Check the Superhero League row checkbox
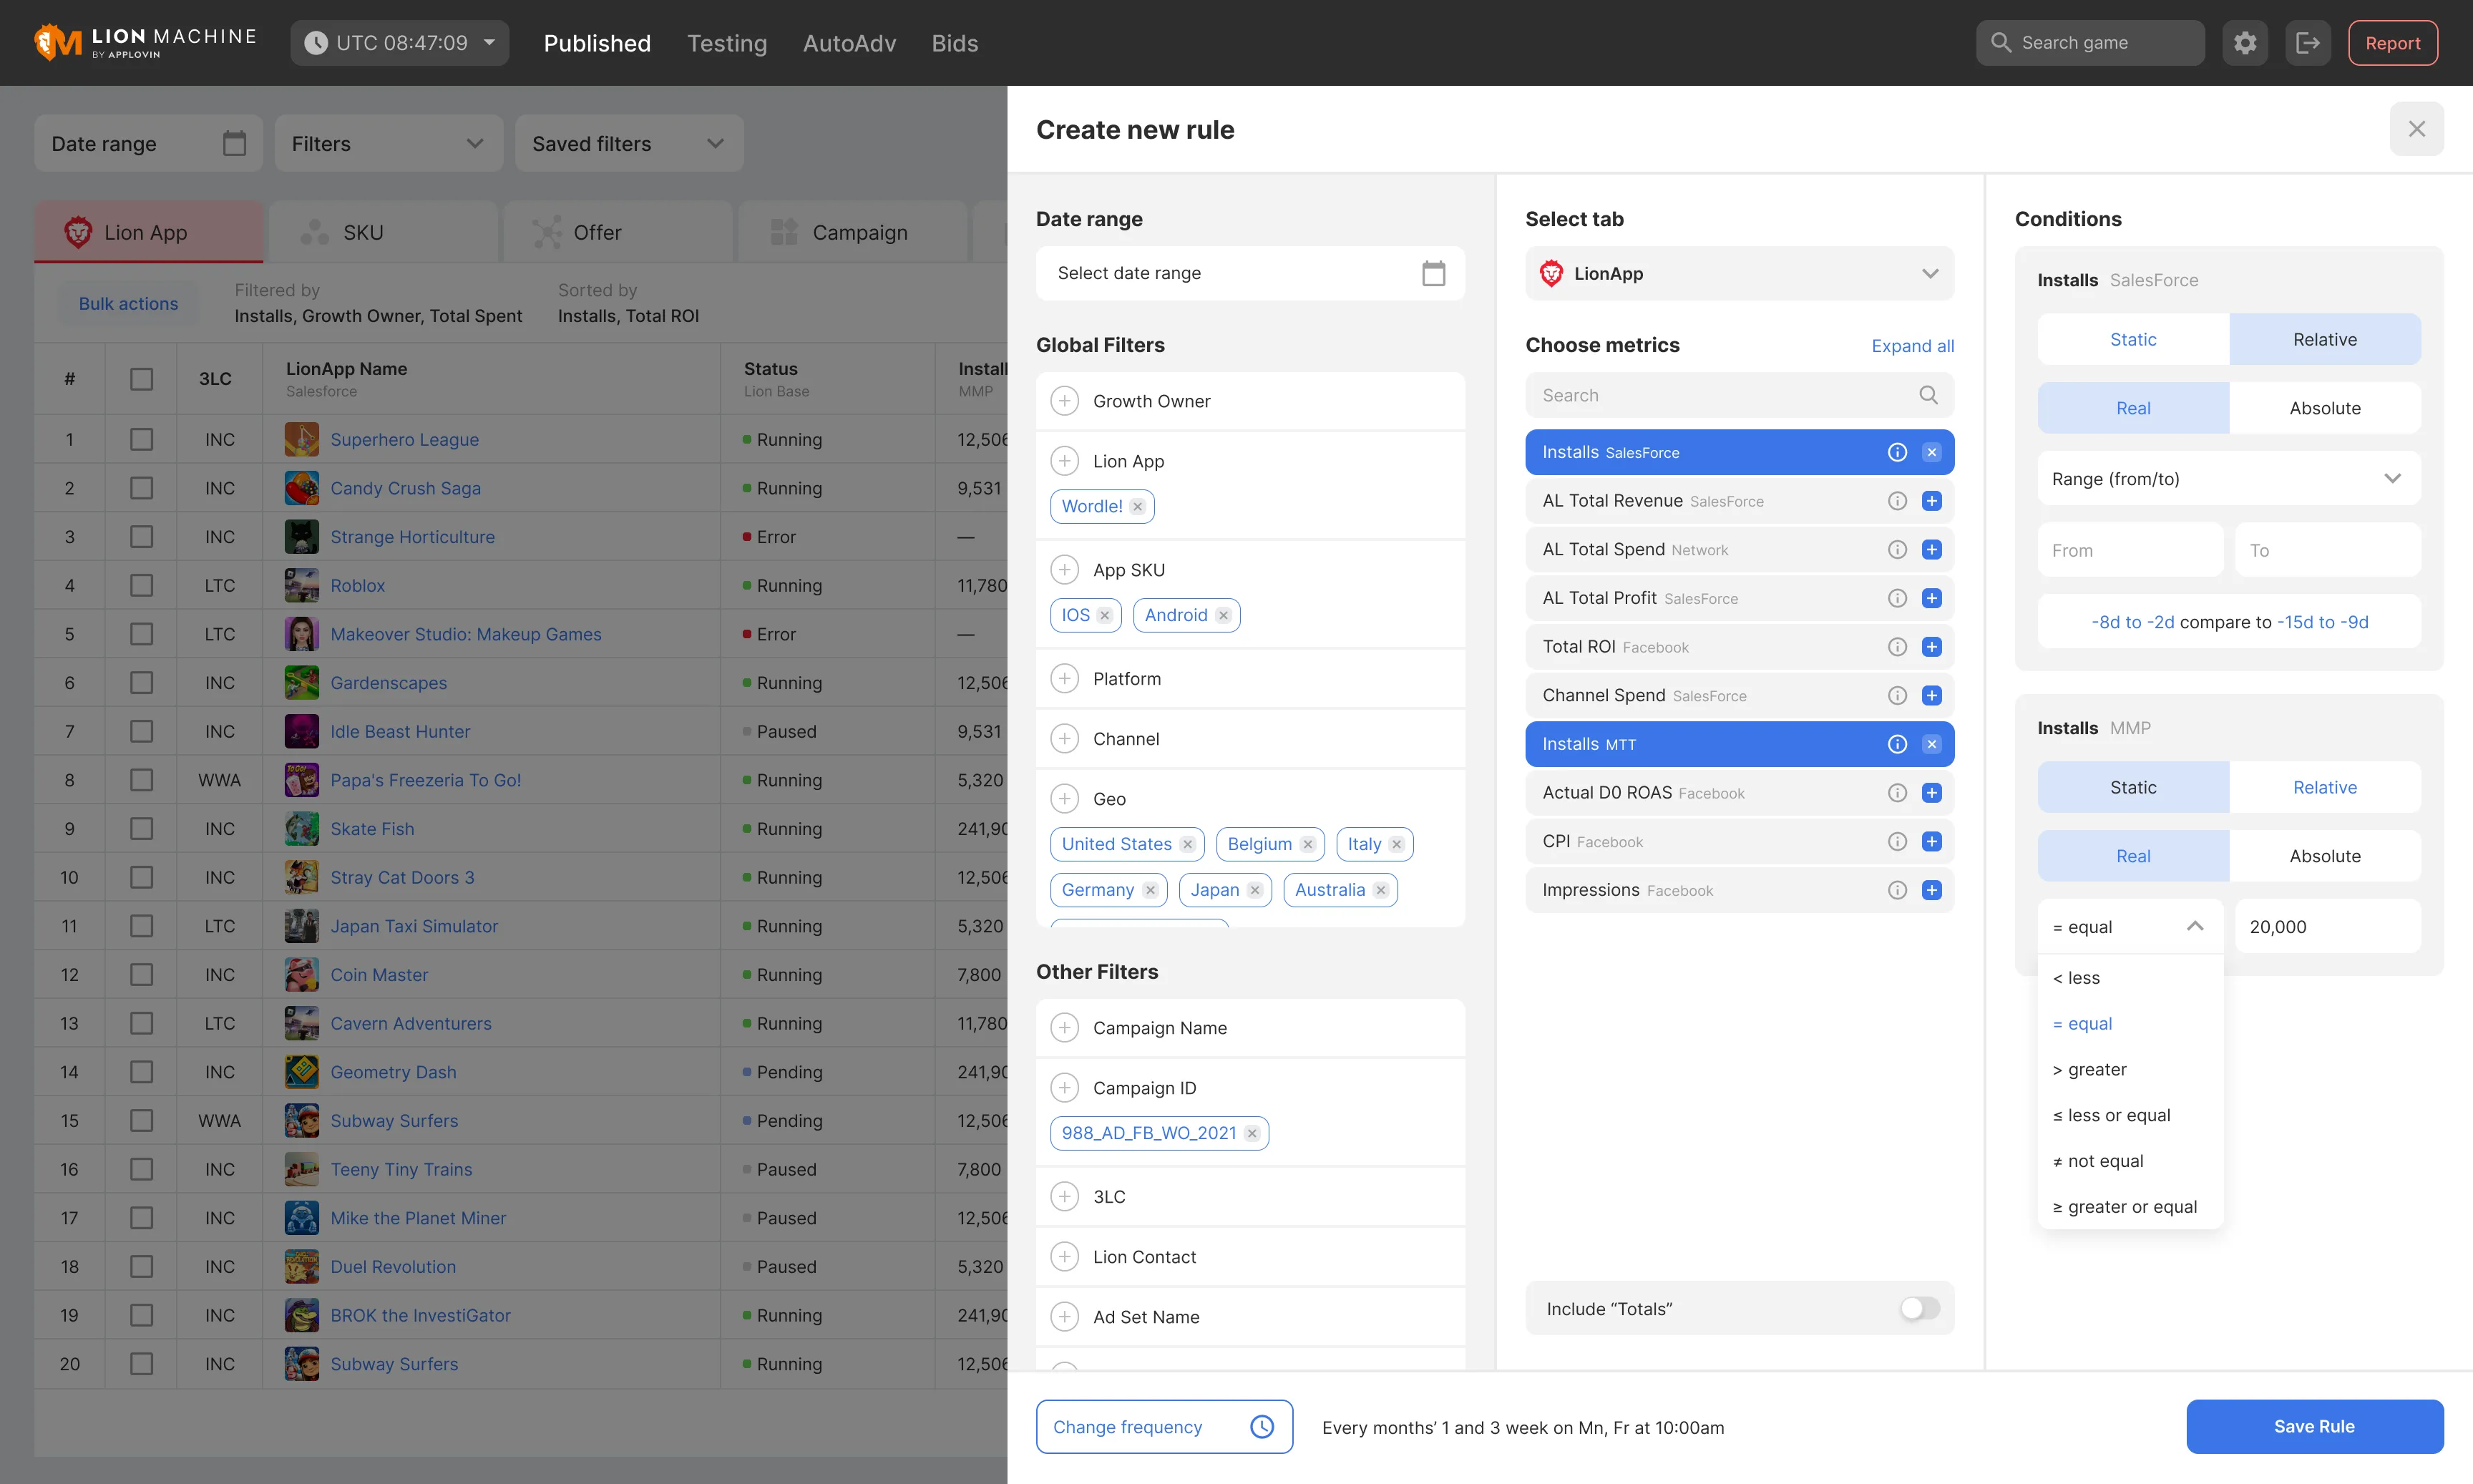2473x1484 pixels. (142, 440)
